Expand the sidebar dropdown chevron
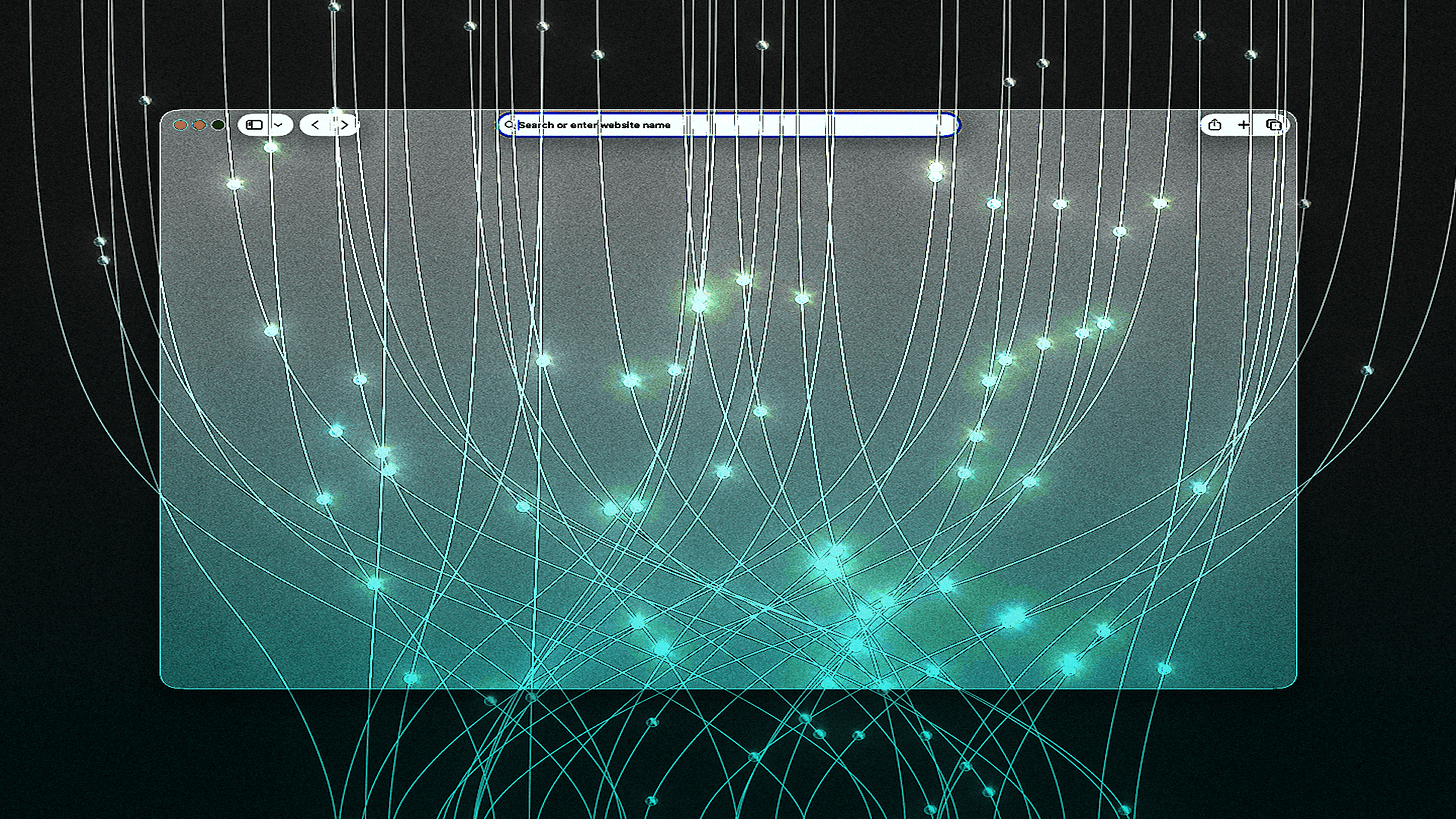Image resolution: width=1456 pixels, height=819 pixels. pos(278,125)
